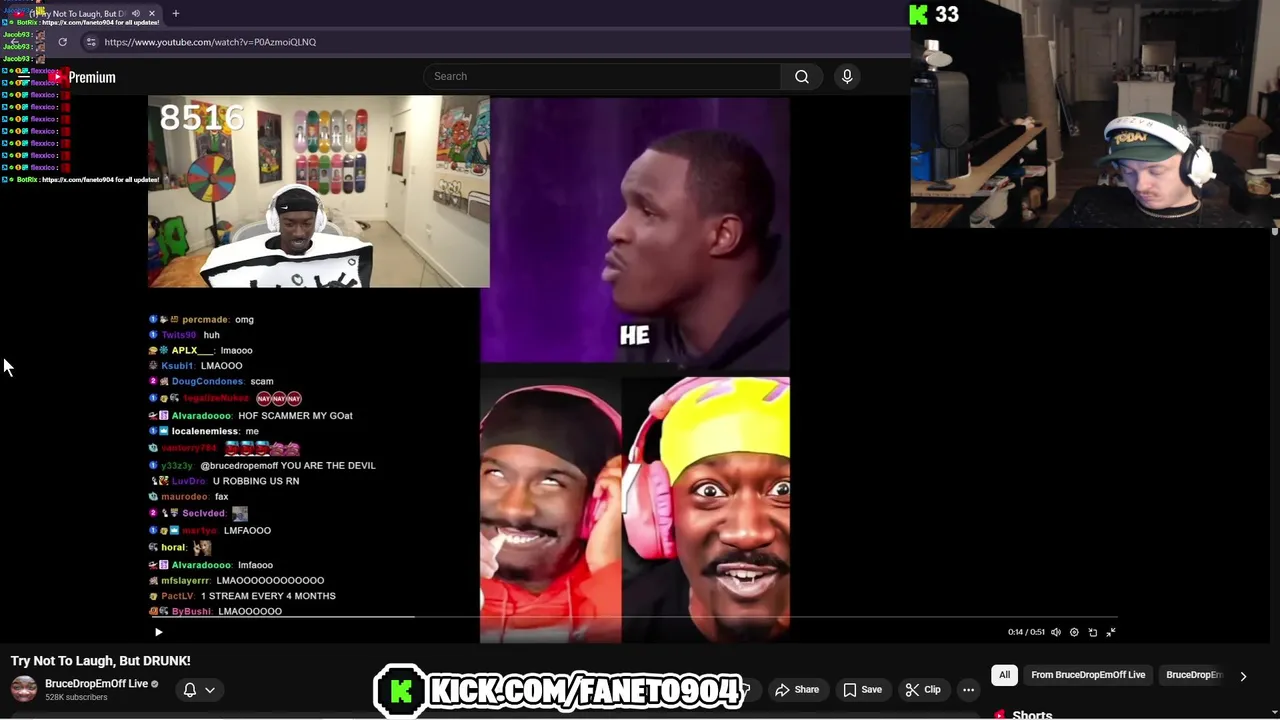Play the YouTube video
The height and width of the screenshot is (720, 1280).
click(x=158, y=632)
